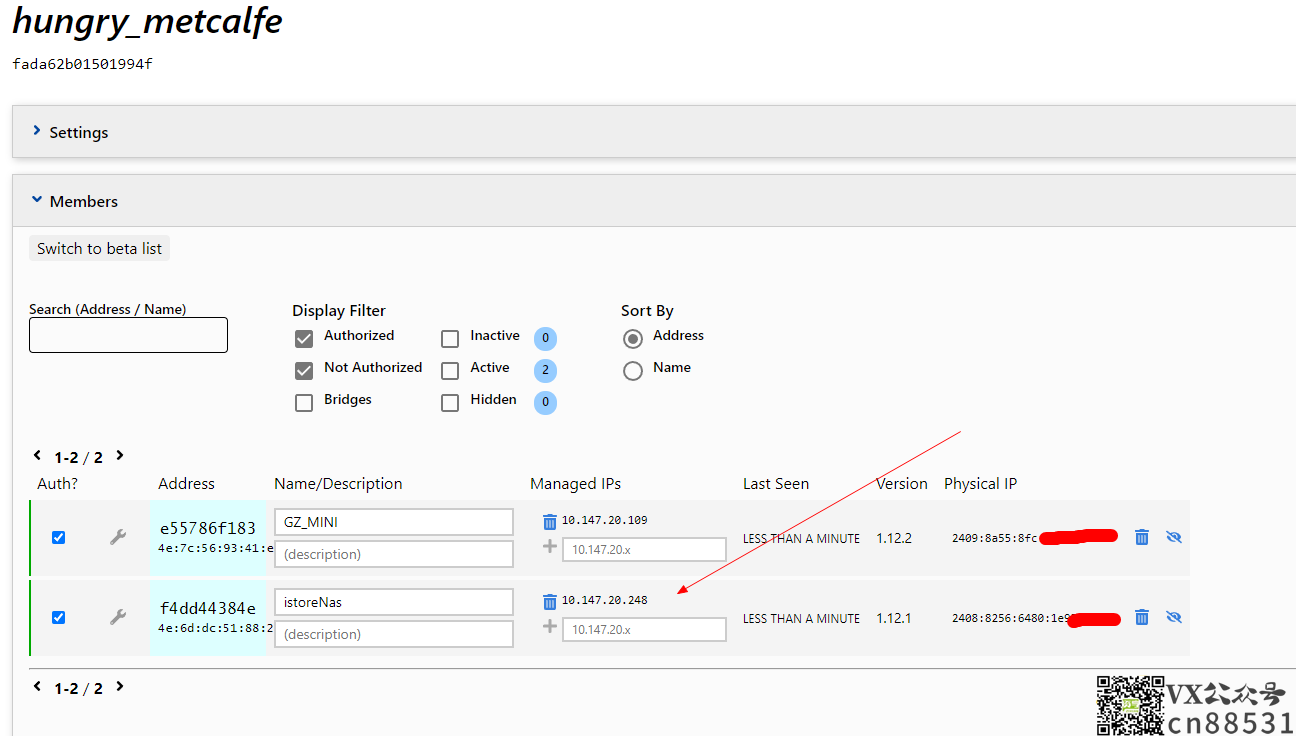Enable the Bridges display filter
Image resolution: width=1296 pixels, height=736 pixels.
tap(304, 402)
